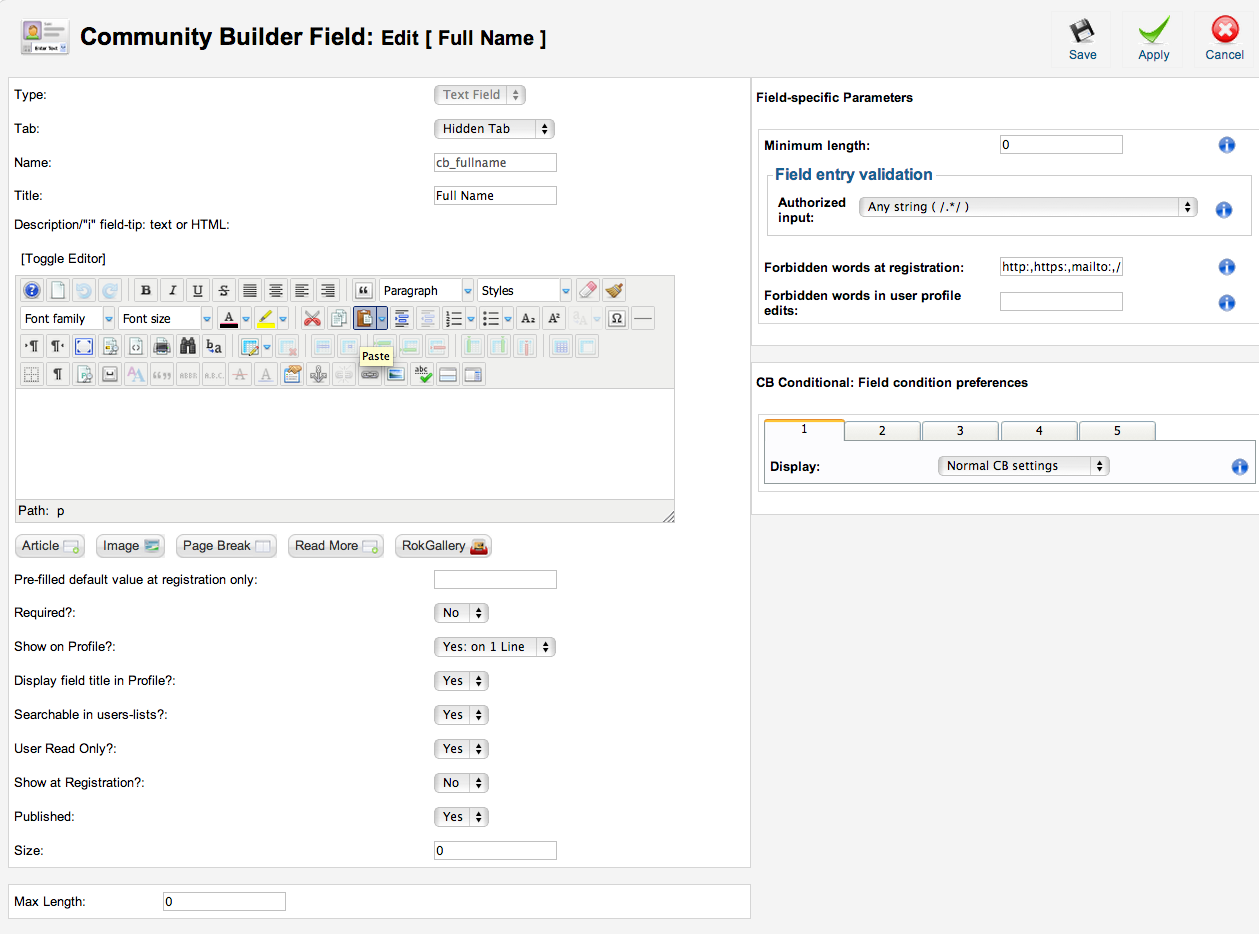The height and width of the screenshot is (934, 1259).
Task: Toggle bold formatting in the editor
Action: [146, 290]
